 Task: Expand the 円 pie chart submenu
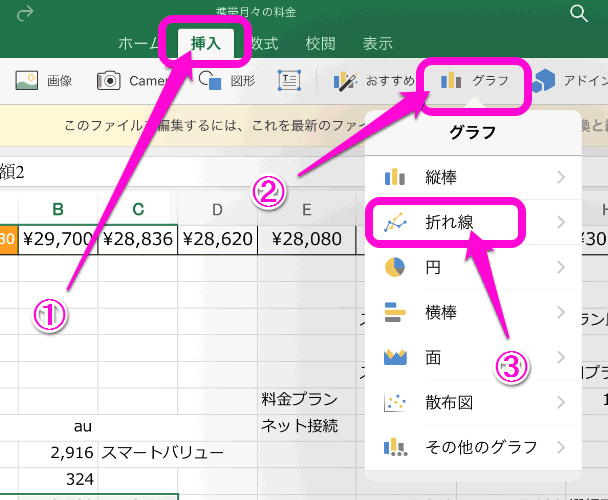tap(472, 267)
